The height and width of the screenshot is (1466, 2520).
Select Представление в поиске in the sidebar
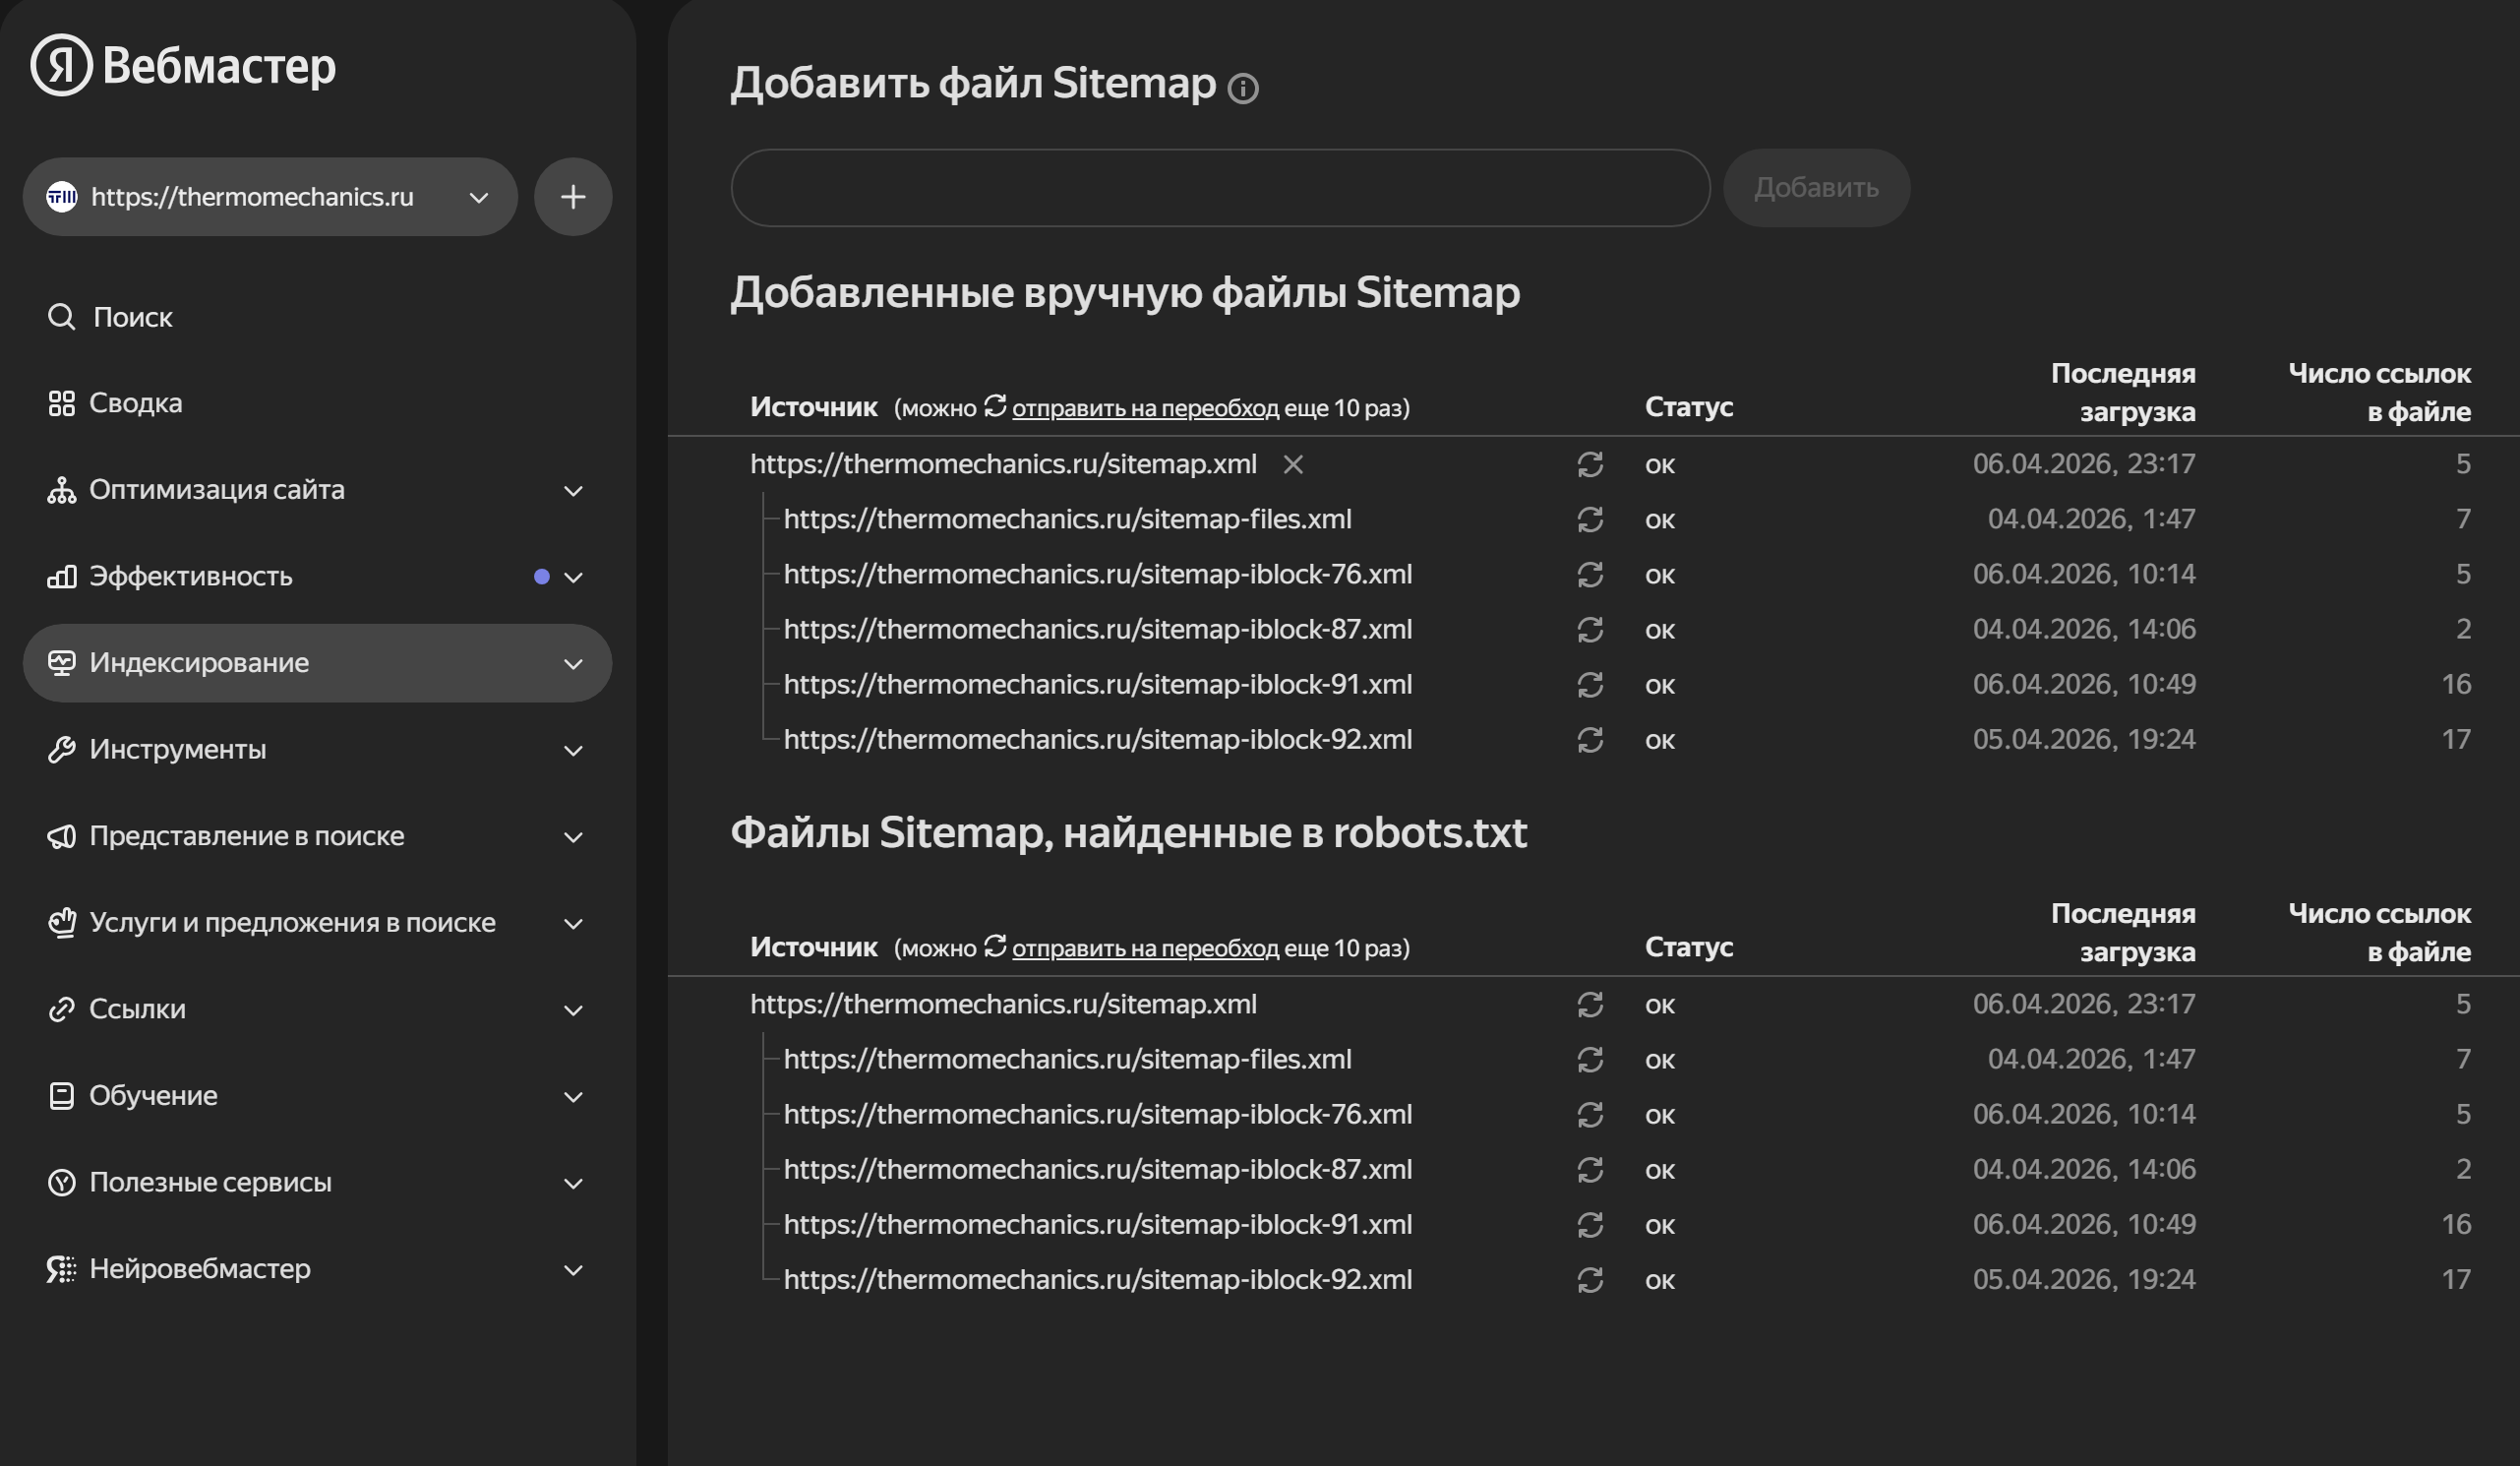coord(246,835)
